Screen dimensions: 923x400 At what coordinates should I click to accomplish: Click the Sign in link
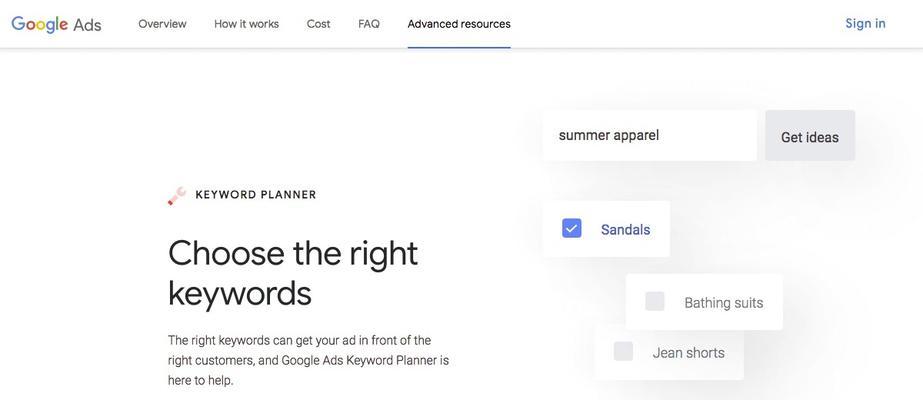tap(865, 24)
